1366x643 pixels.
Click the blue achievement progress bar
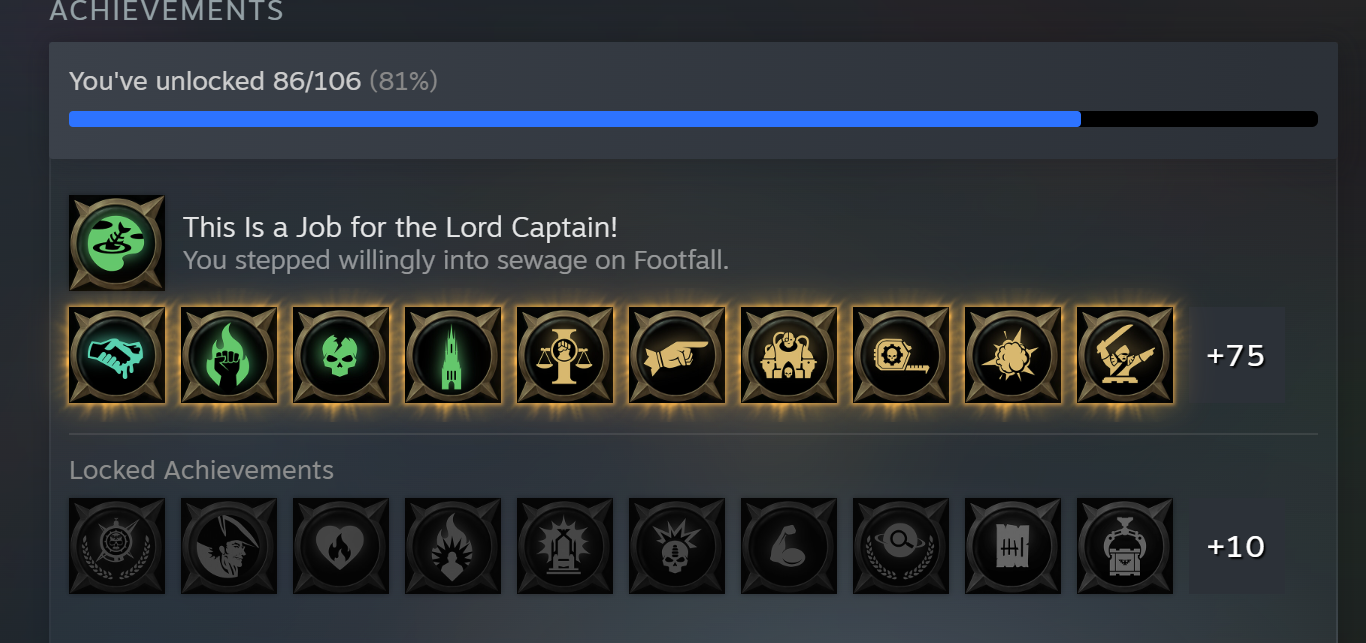click(x=693, y=119)
